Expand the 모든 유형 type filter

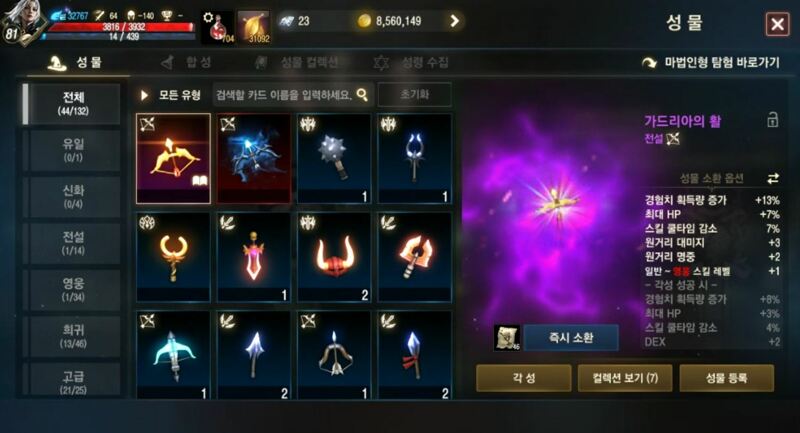(x=170, y=95)
